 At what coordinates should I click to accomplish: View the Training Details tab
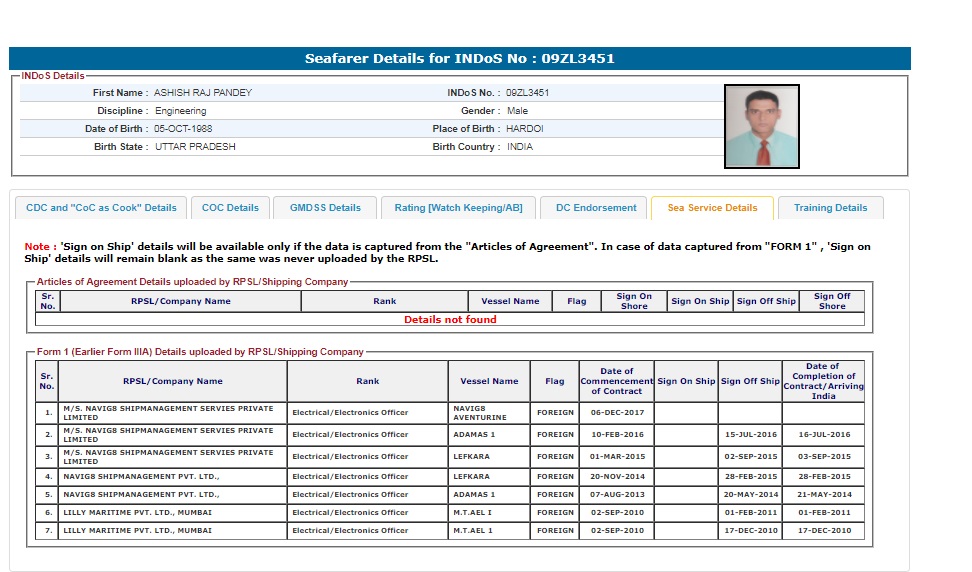coord(830,208)
